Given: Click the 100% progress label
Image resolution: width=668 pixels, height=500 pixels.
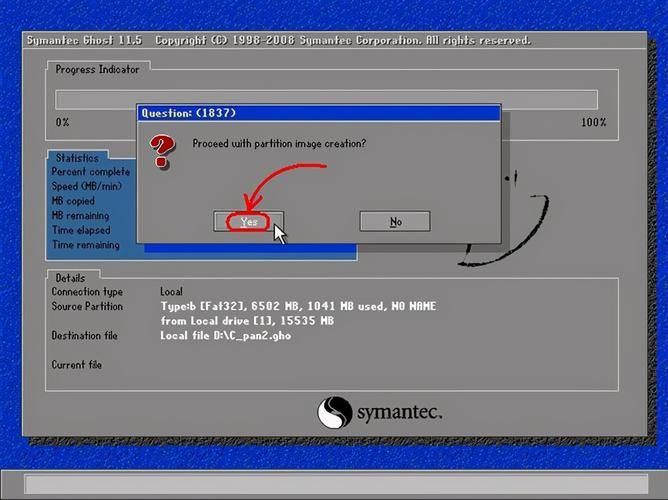Looking at the screenshot, I should coord(593,122).
